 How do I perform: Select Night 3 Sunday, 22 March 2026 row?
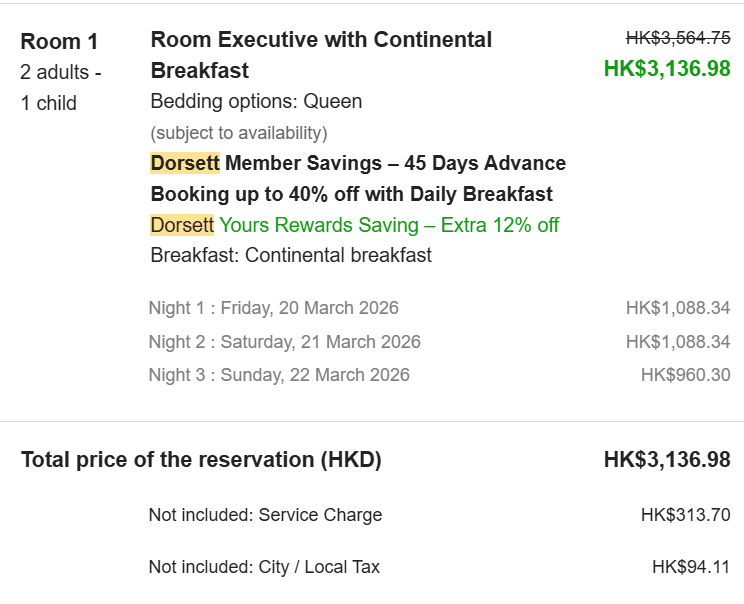[x=439, y=375]
